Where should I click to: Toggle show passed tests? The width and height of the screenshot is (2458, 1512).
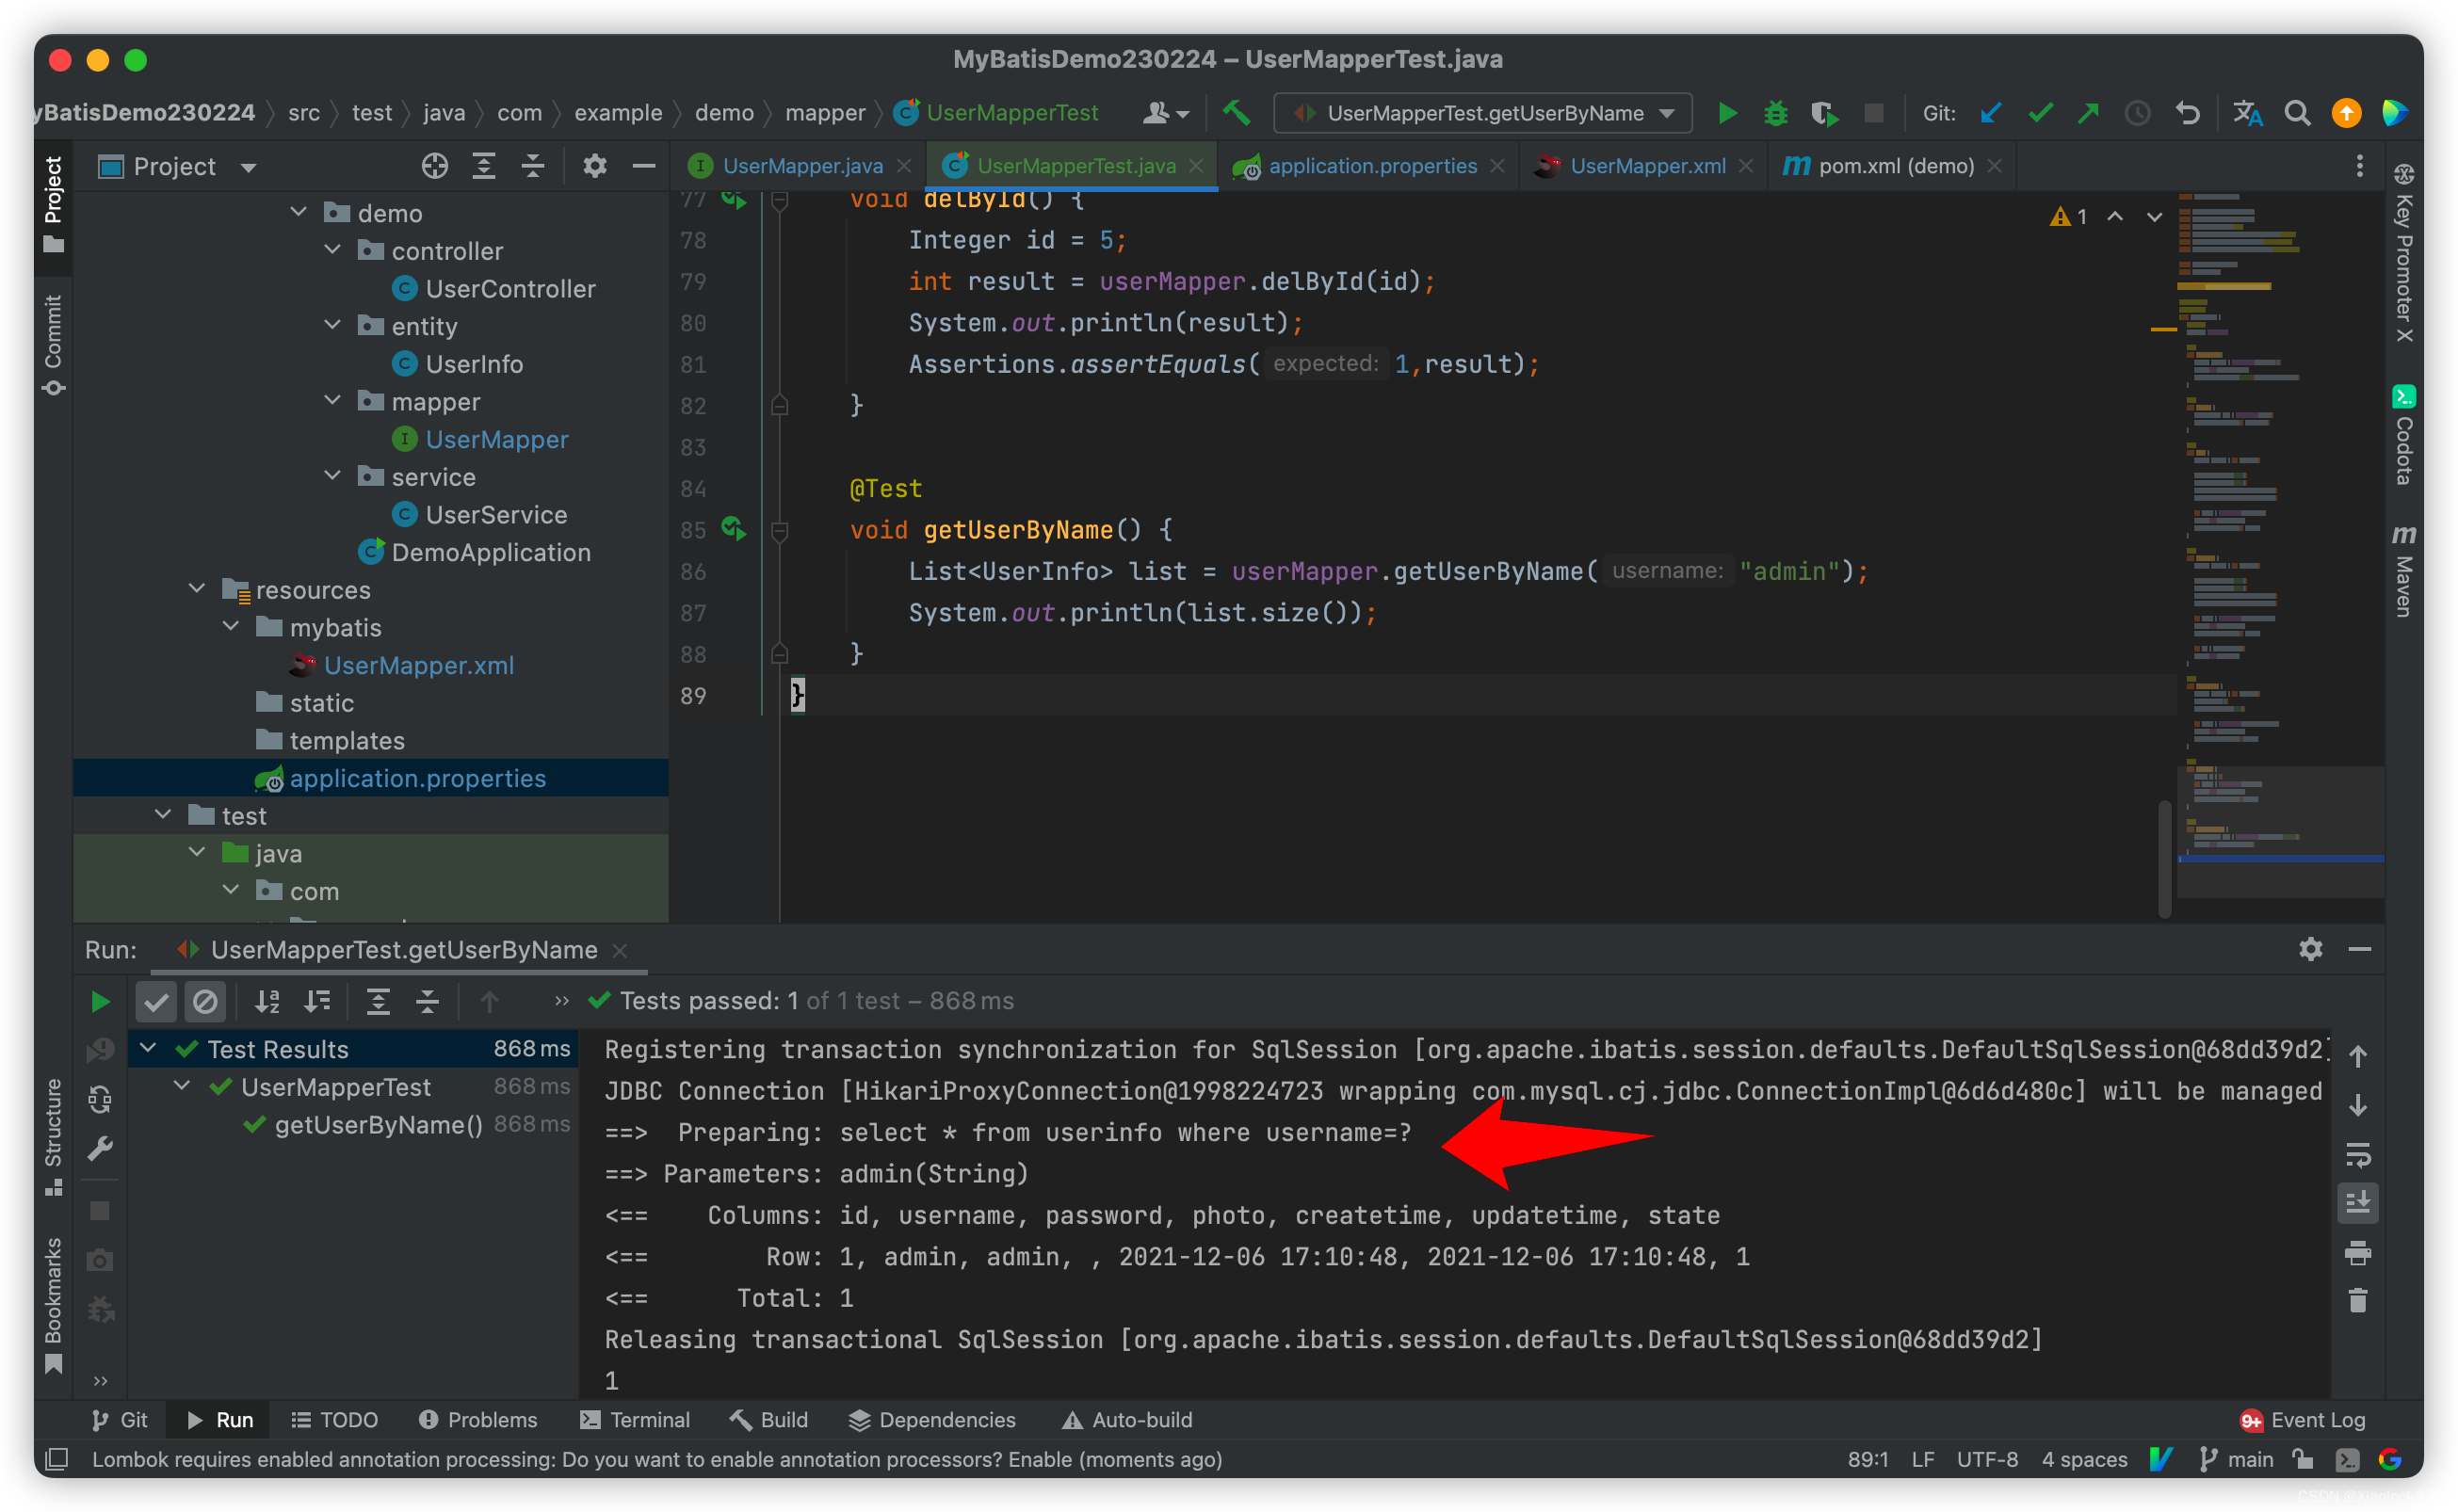pyautogui.click(x=156, y=1001)
